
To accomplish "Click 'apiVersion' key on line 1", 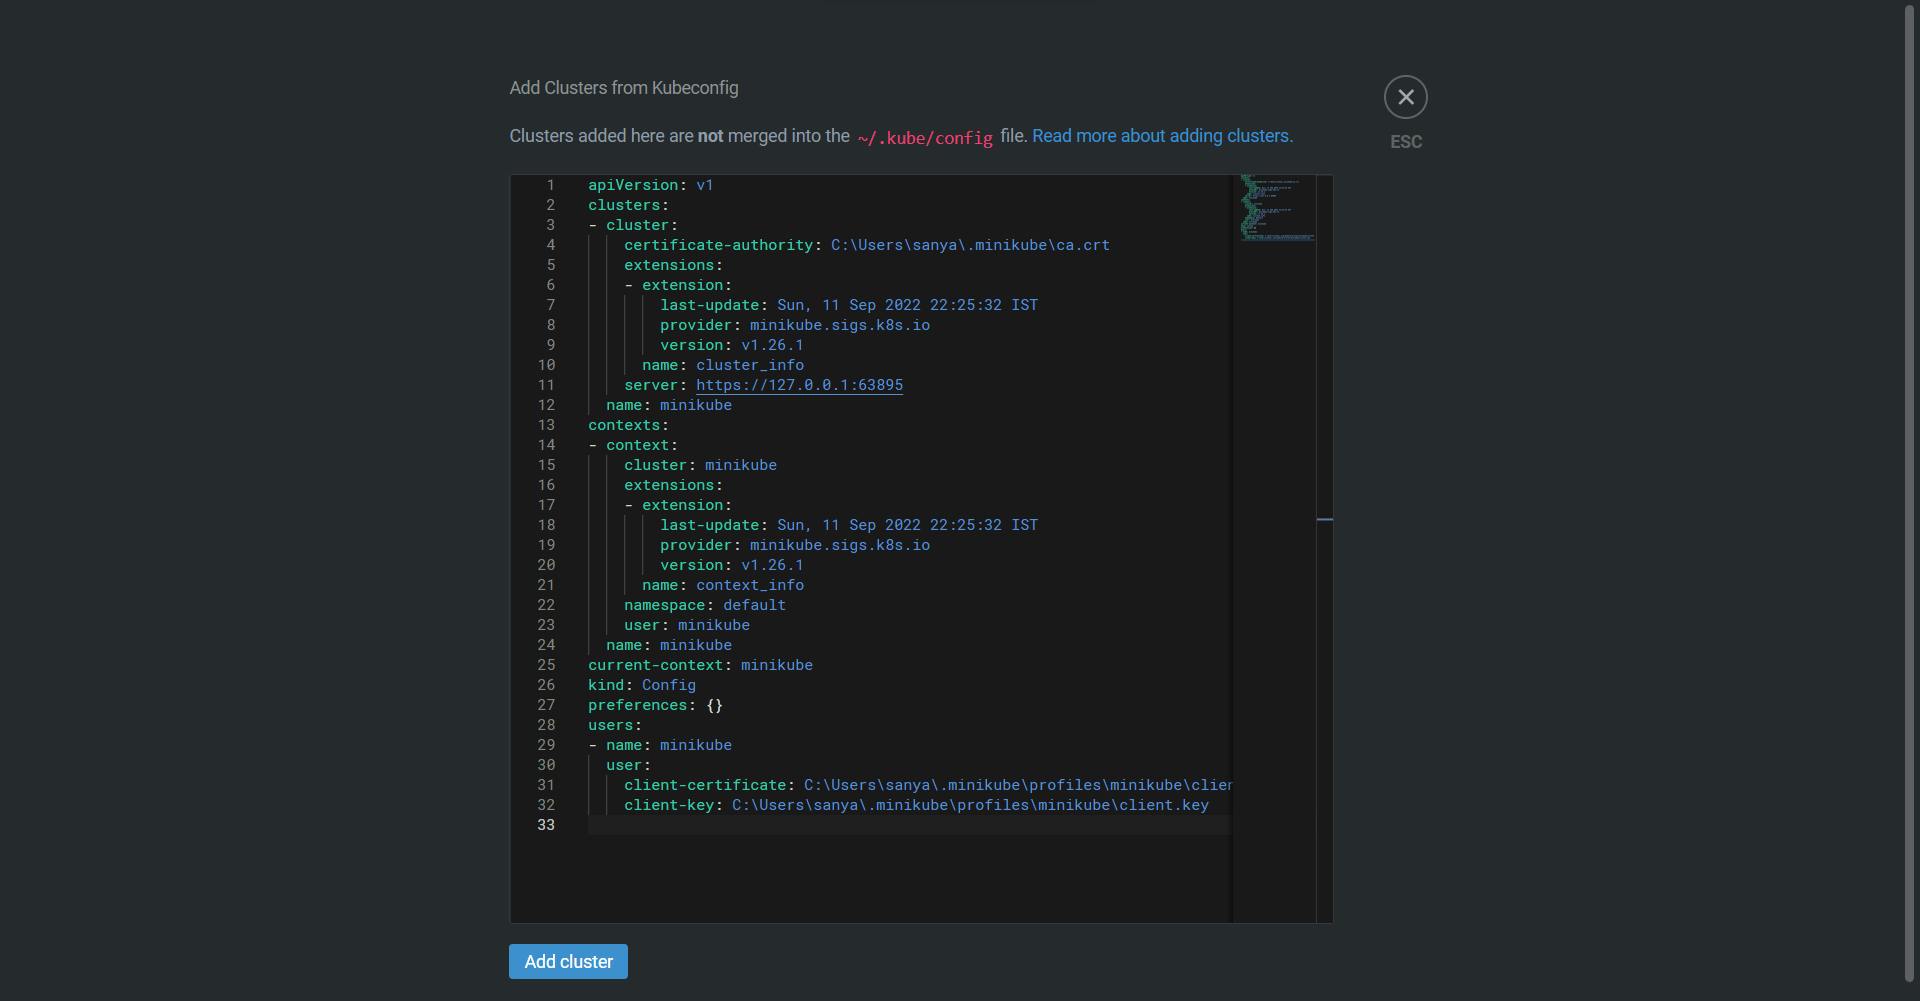I will point(633,185).
